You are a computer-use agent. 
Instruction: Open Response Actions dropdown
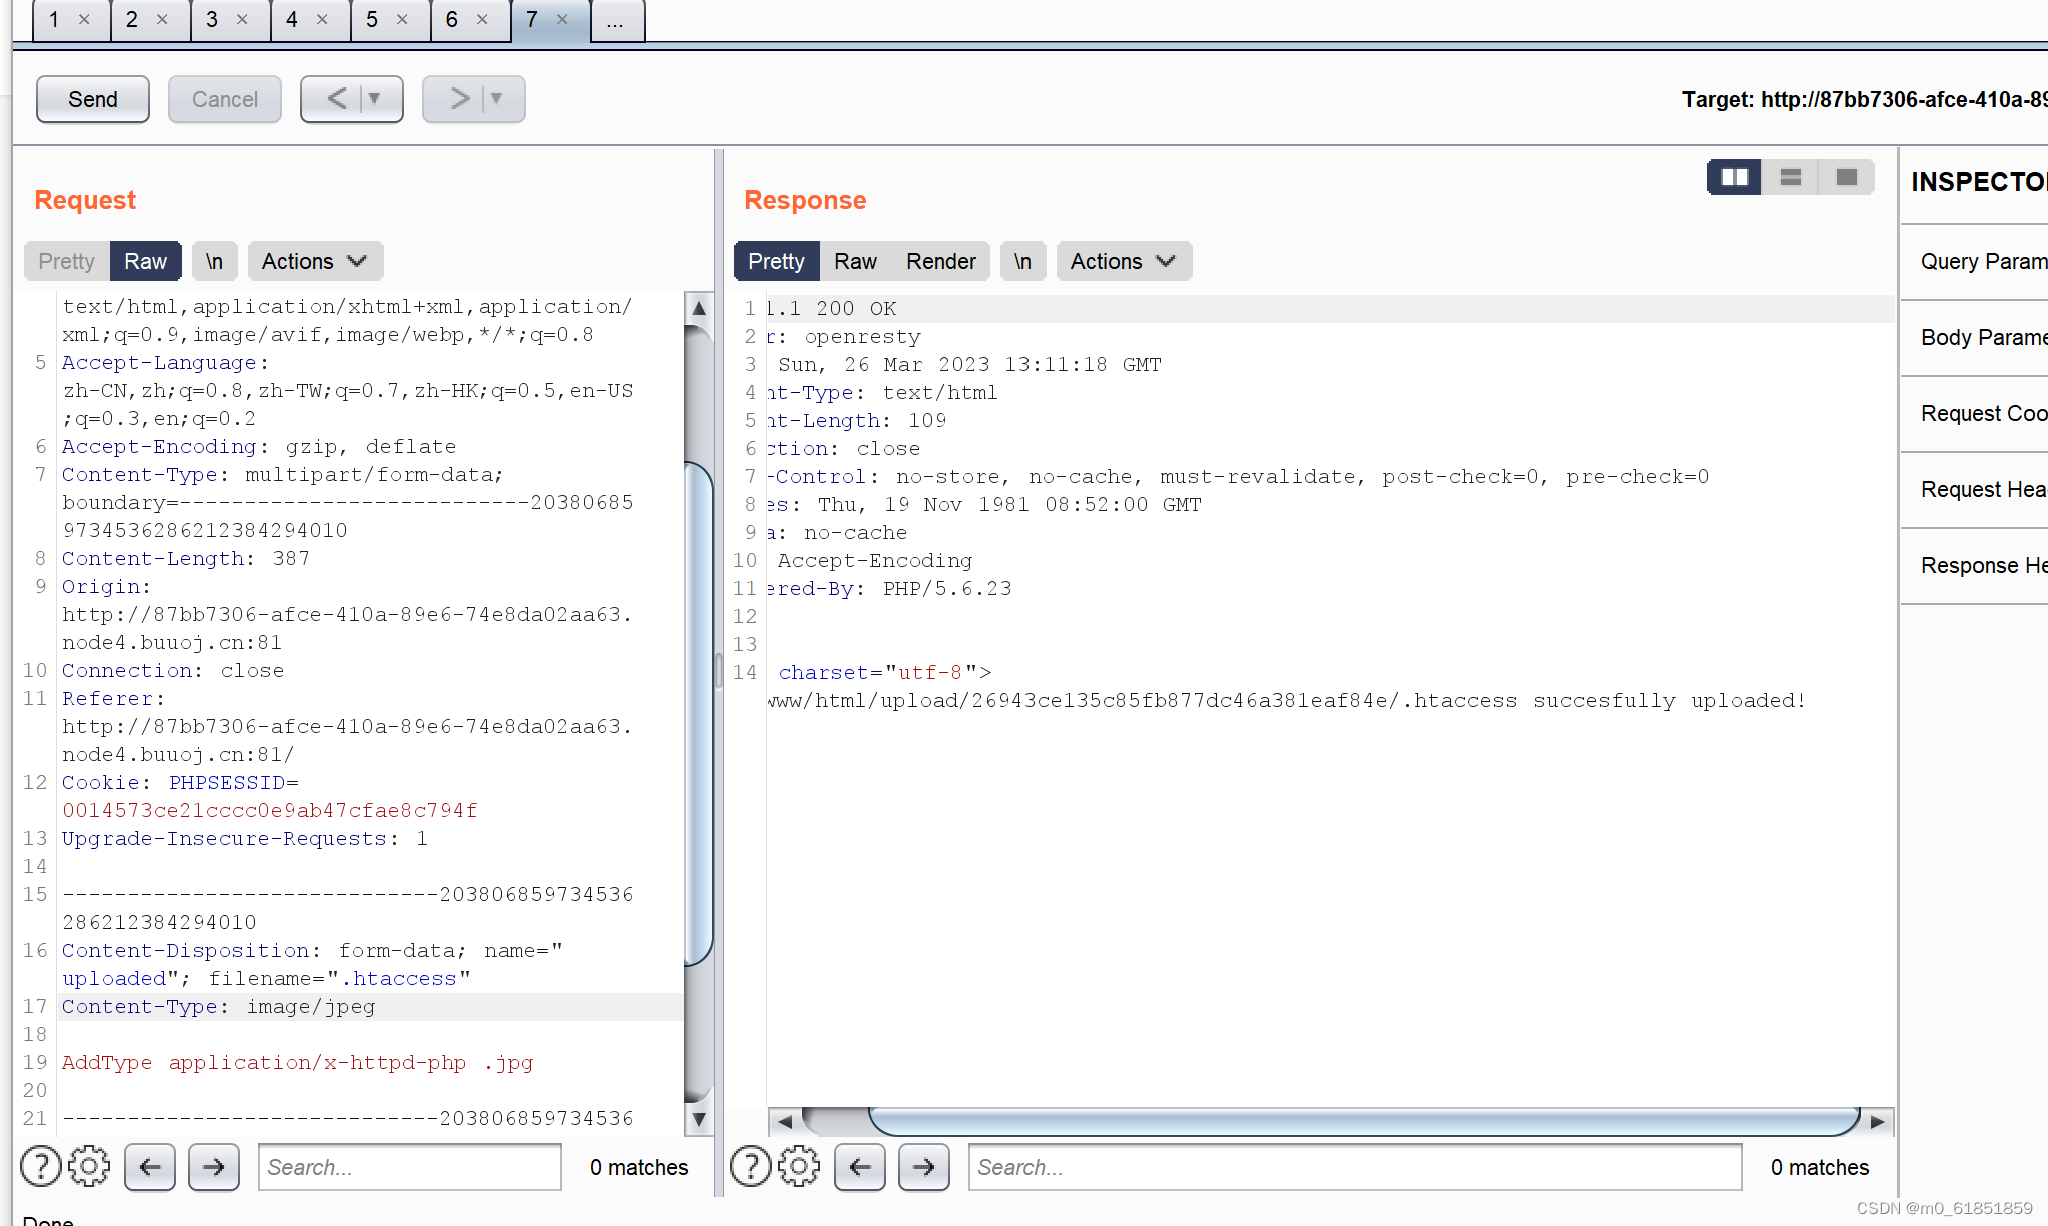click(1123, 261)
